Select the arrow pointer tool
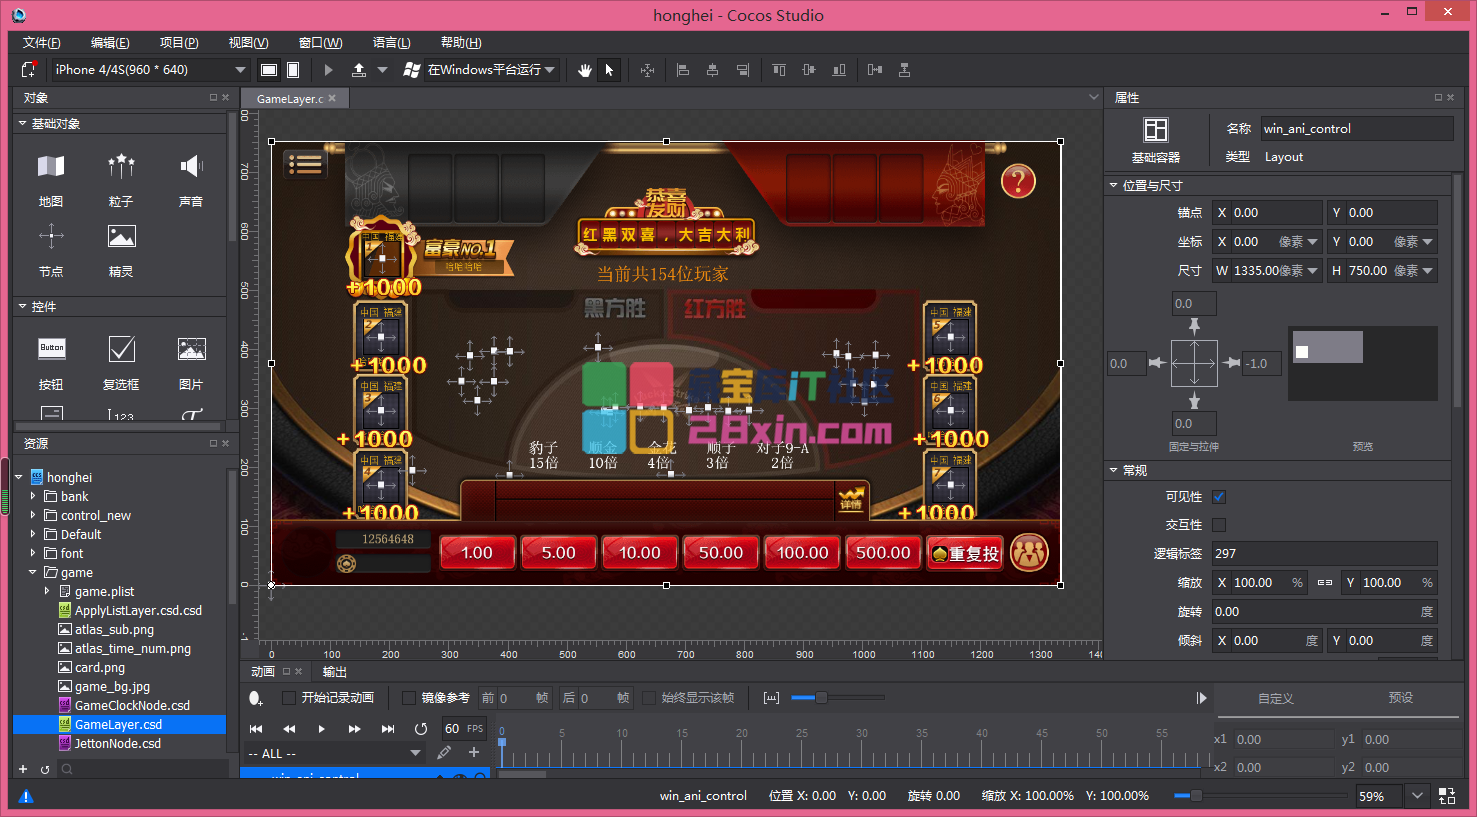The image size is (1477, 817). click(x=609, y=70)
